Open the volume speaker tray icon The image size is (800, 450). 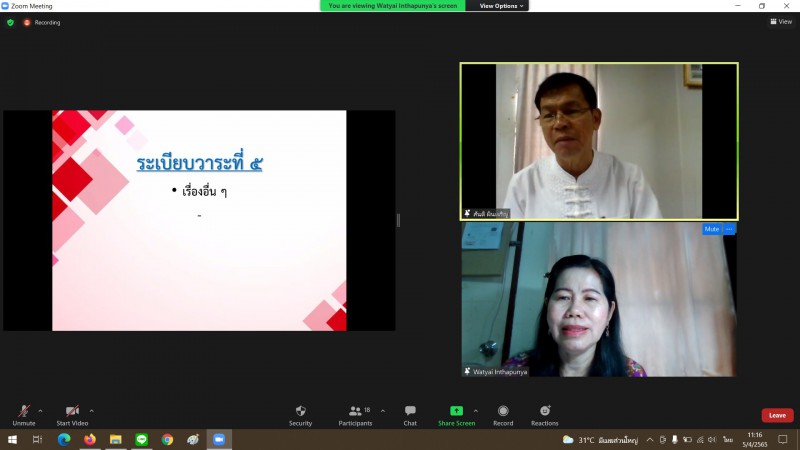pos(712,440)
